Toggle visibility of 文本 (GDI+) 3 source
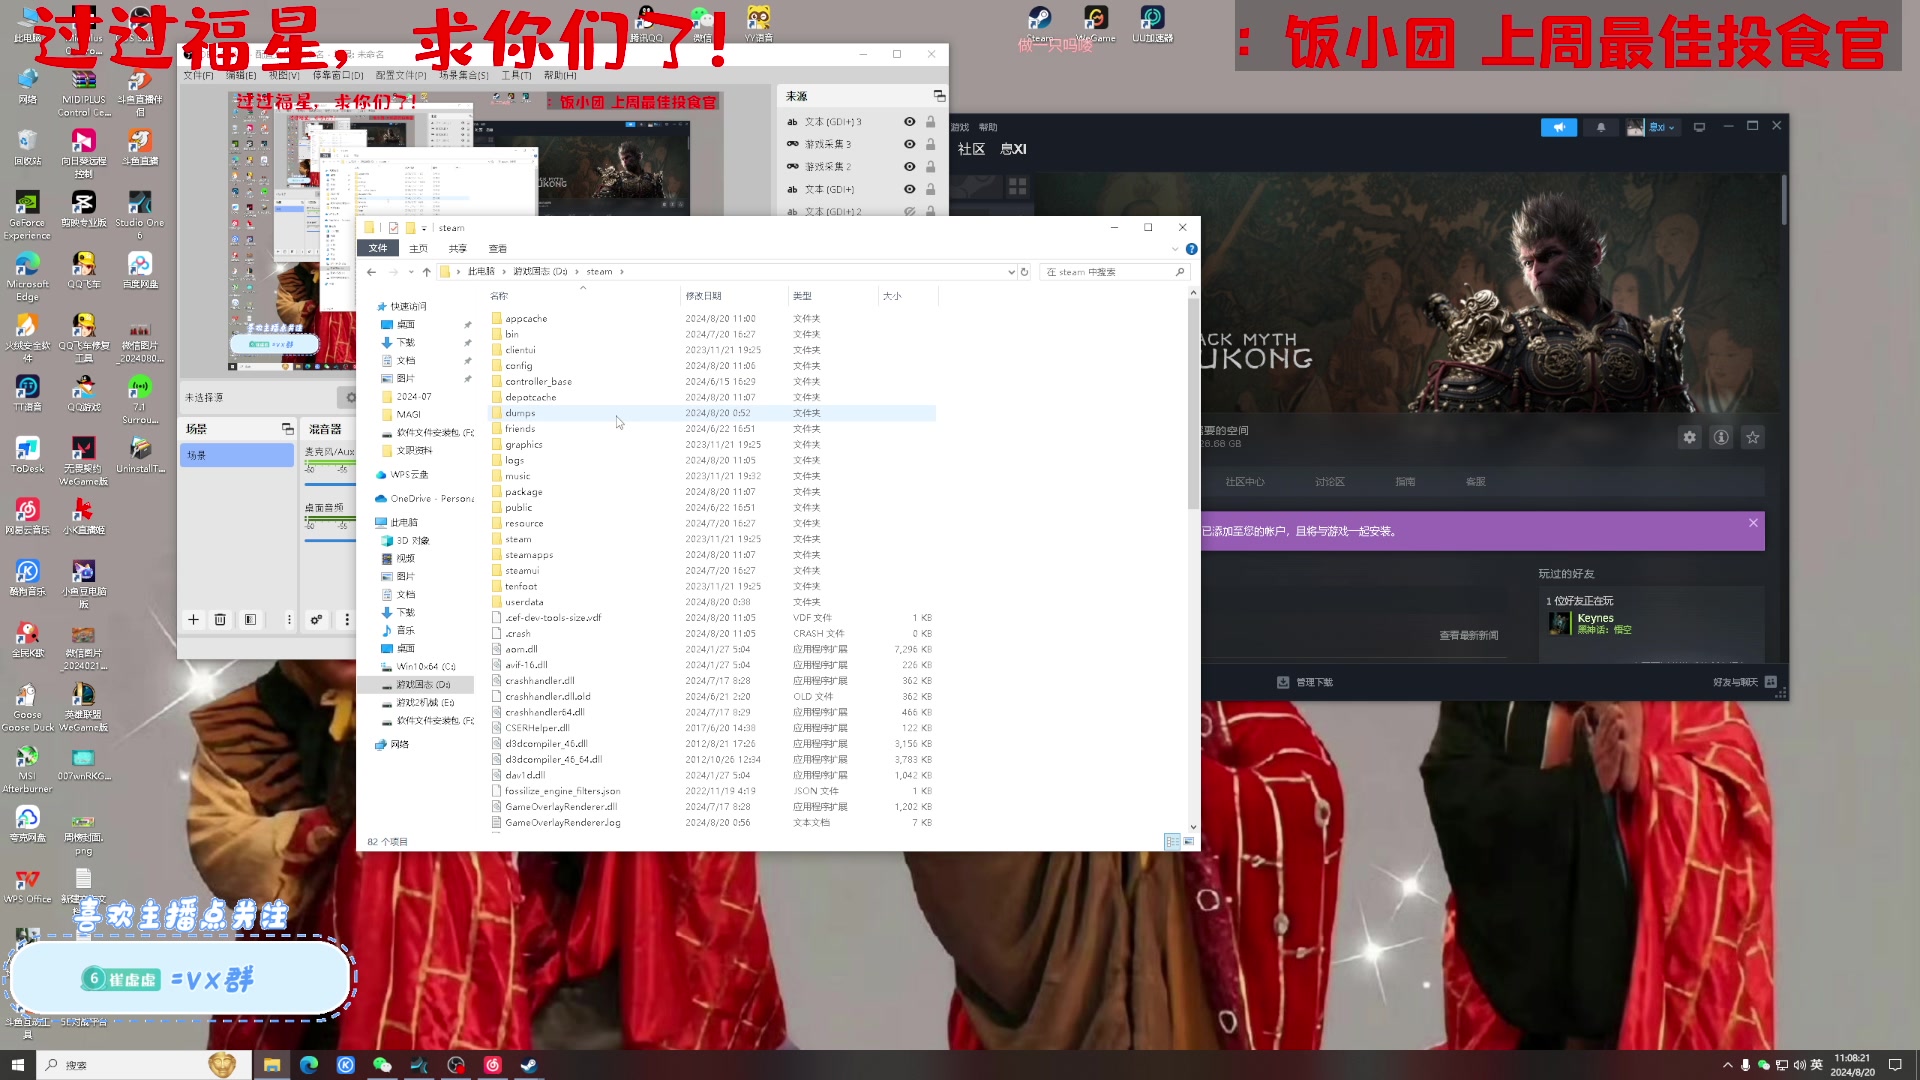This screenshot has width=1920, height=1080. [909, 122]
